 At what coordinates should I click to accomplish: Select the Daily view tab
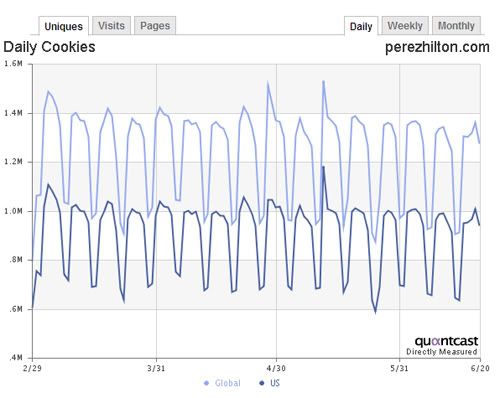click(361, 26)
